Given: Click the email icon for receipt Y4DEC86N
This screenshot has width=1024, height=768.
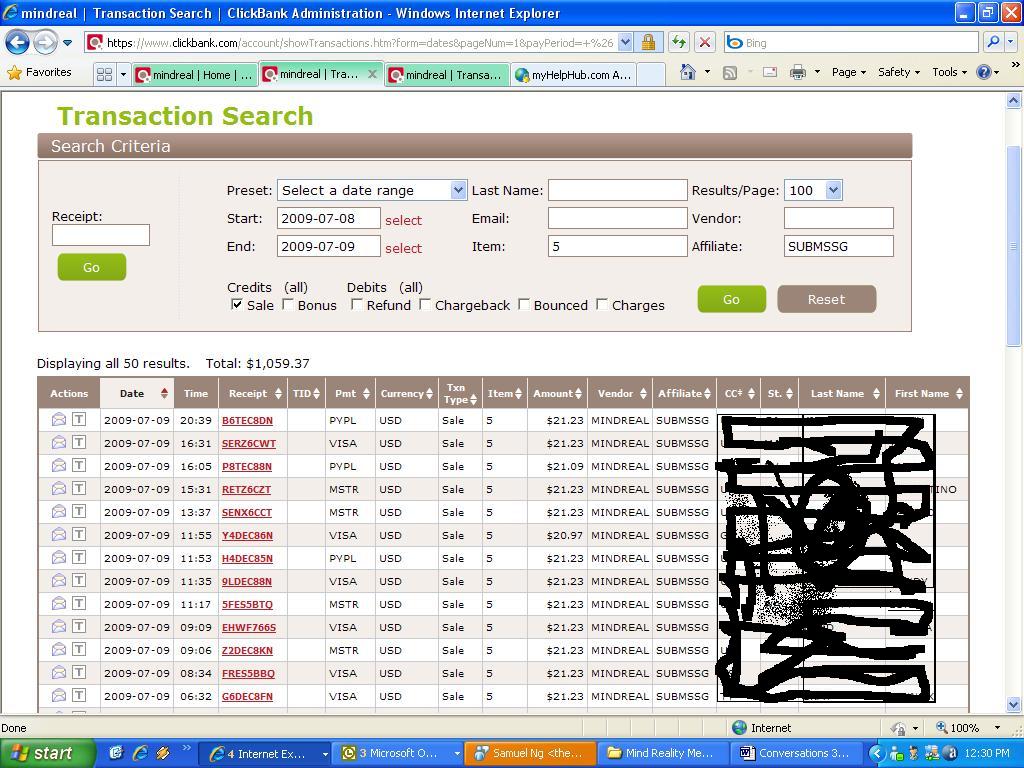Looking at the screenshot, I should coord(59,534).
